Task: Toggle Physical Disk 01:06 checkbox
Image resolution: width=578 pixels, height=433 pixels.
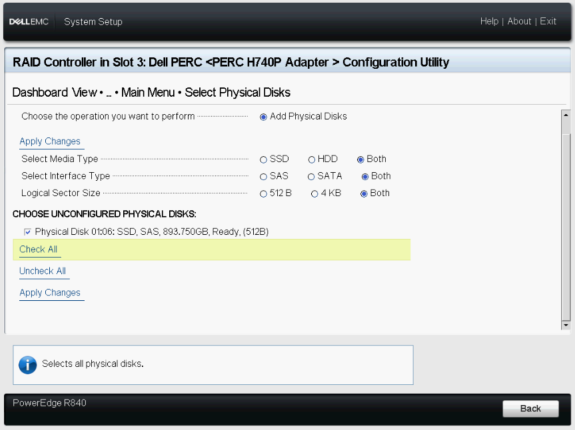Action: (x=28, y=233)
